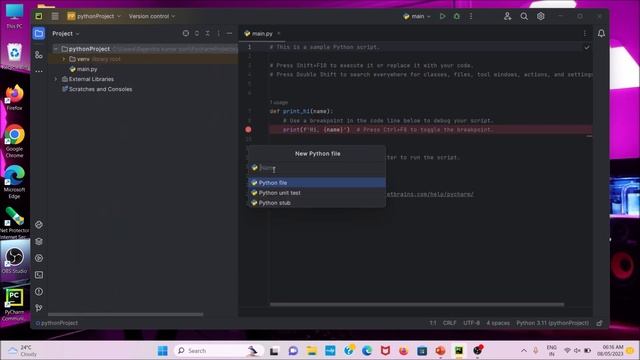Collapse all items in Project panel
Screen dimensions: 640x360
[208, 33]
